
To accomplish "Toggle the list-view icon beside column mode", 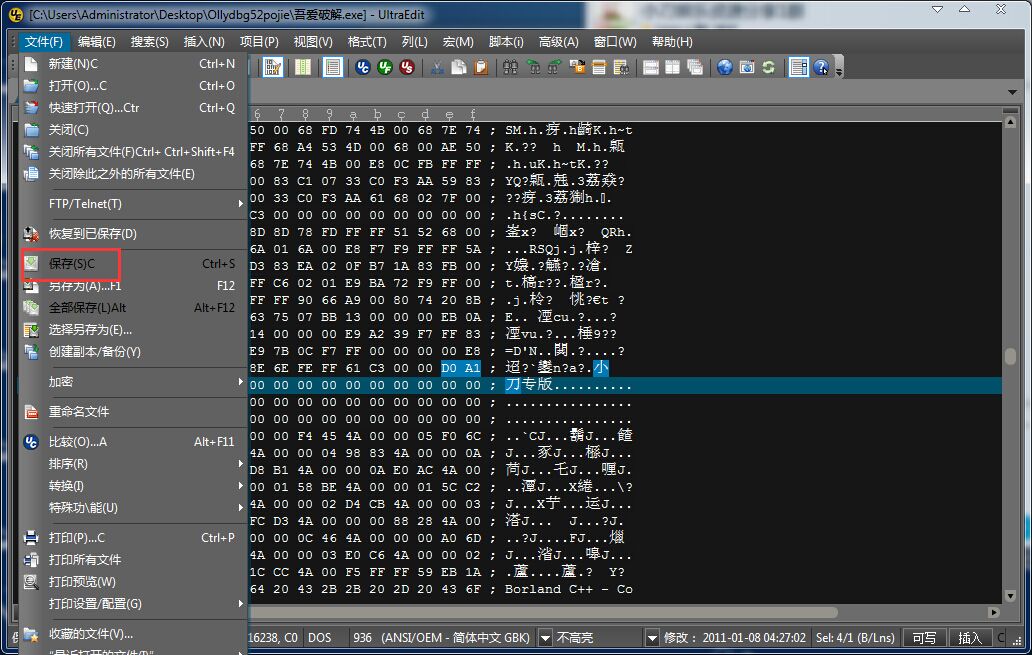I will point(333,67).
